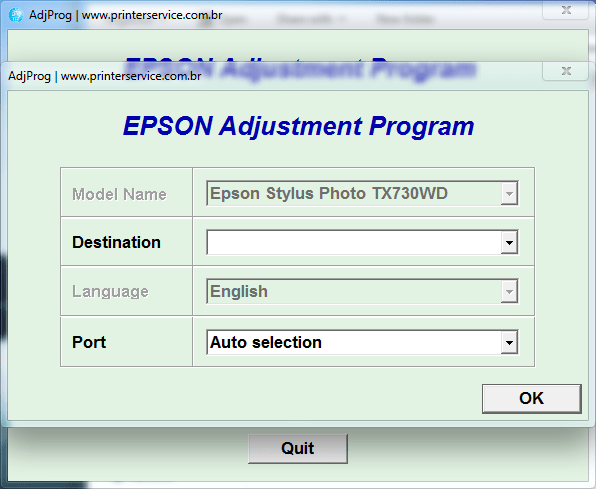The image size is (596, 489).
Task: Click the Destination label
Action: (116, 242)
